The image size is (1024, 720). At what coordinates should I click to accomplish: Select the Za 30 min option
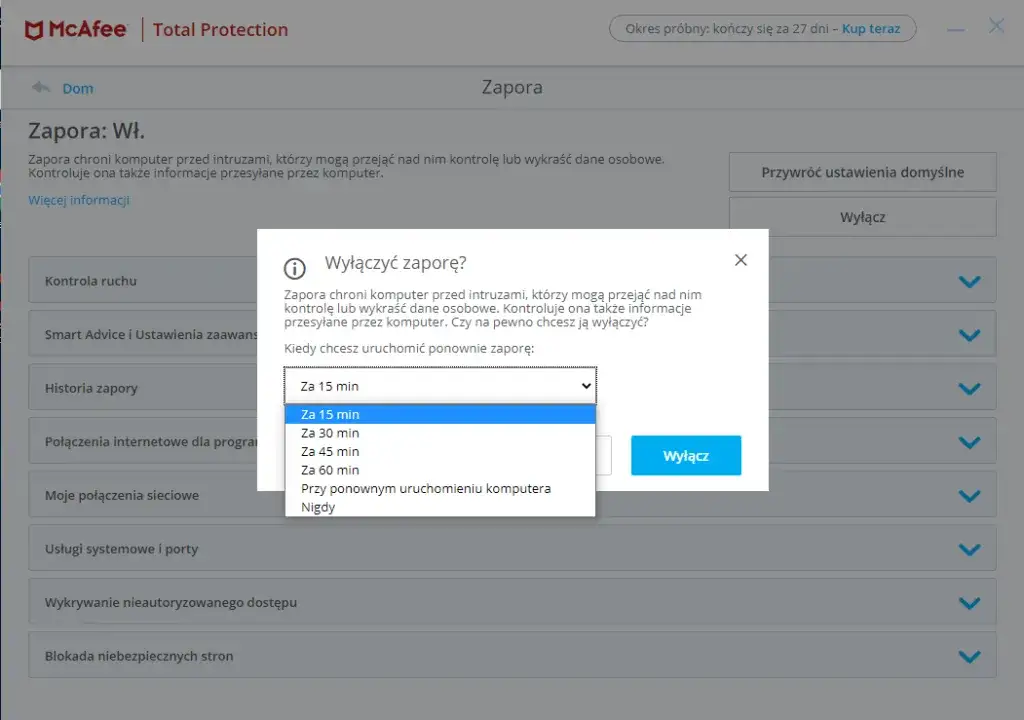click(x=330, y=433)
